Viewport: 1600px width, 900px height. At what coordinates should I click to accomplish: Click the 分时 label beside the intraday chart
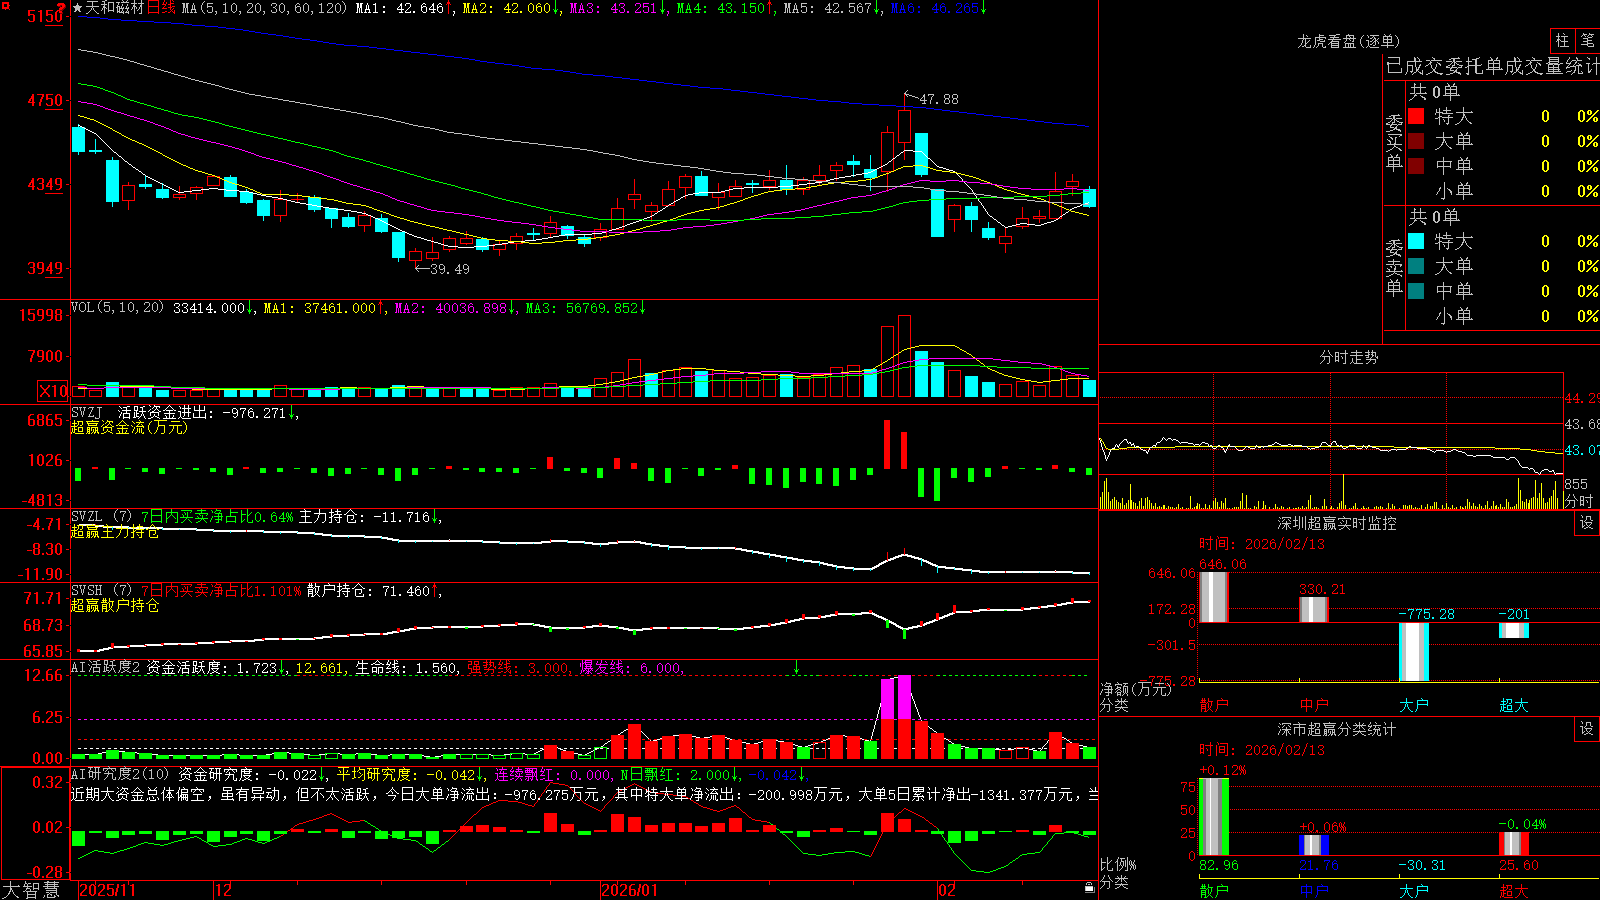coord(1579,500)
